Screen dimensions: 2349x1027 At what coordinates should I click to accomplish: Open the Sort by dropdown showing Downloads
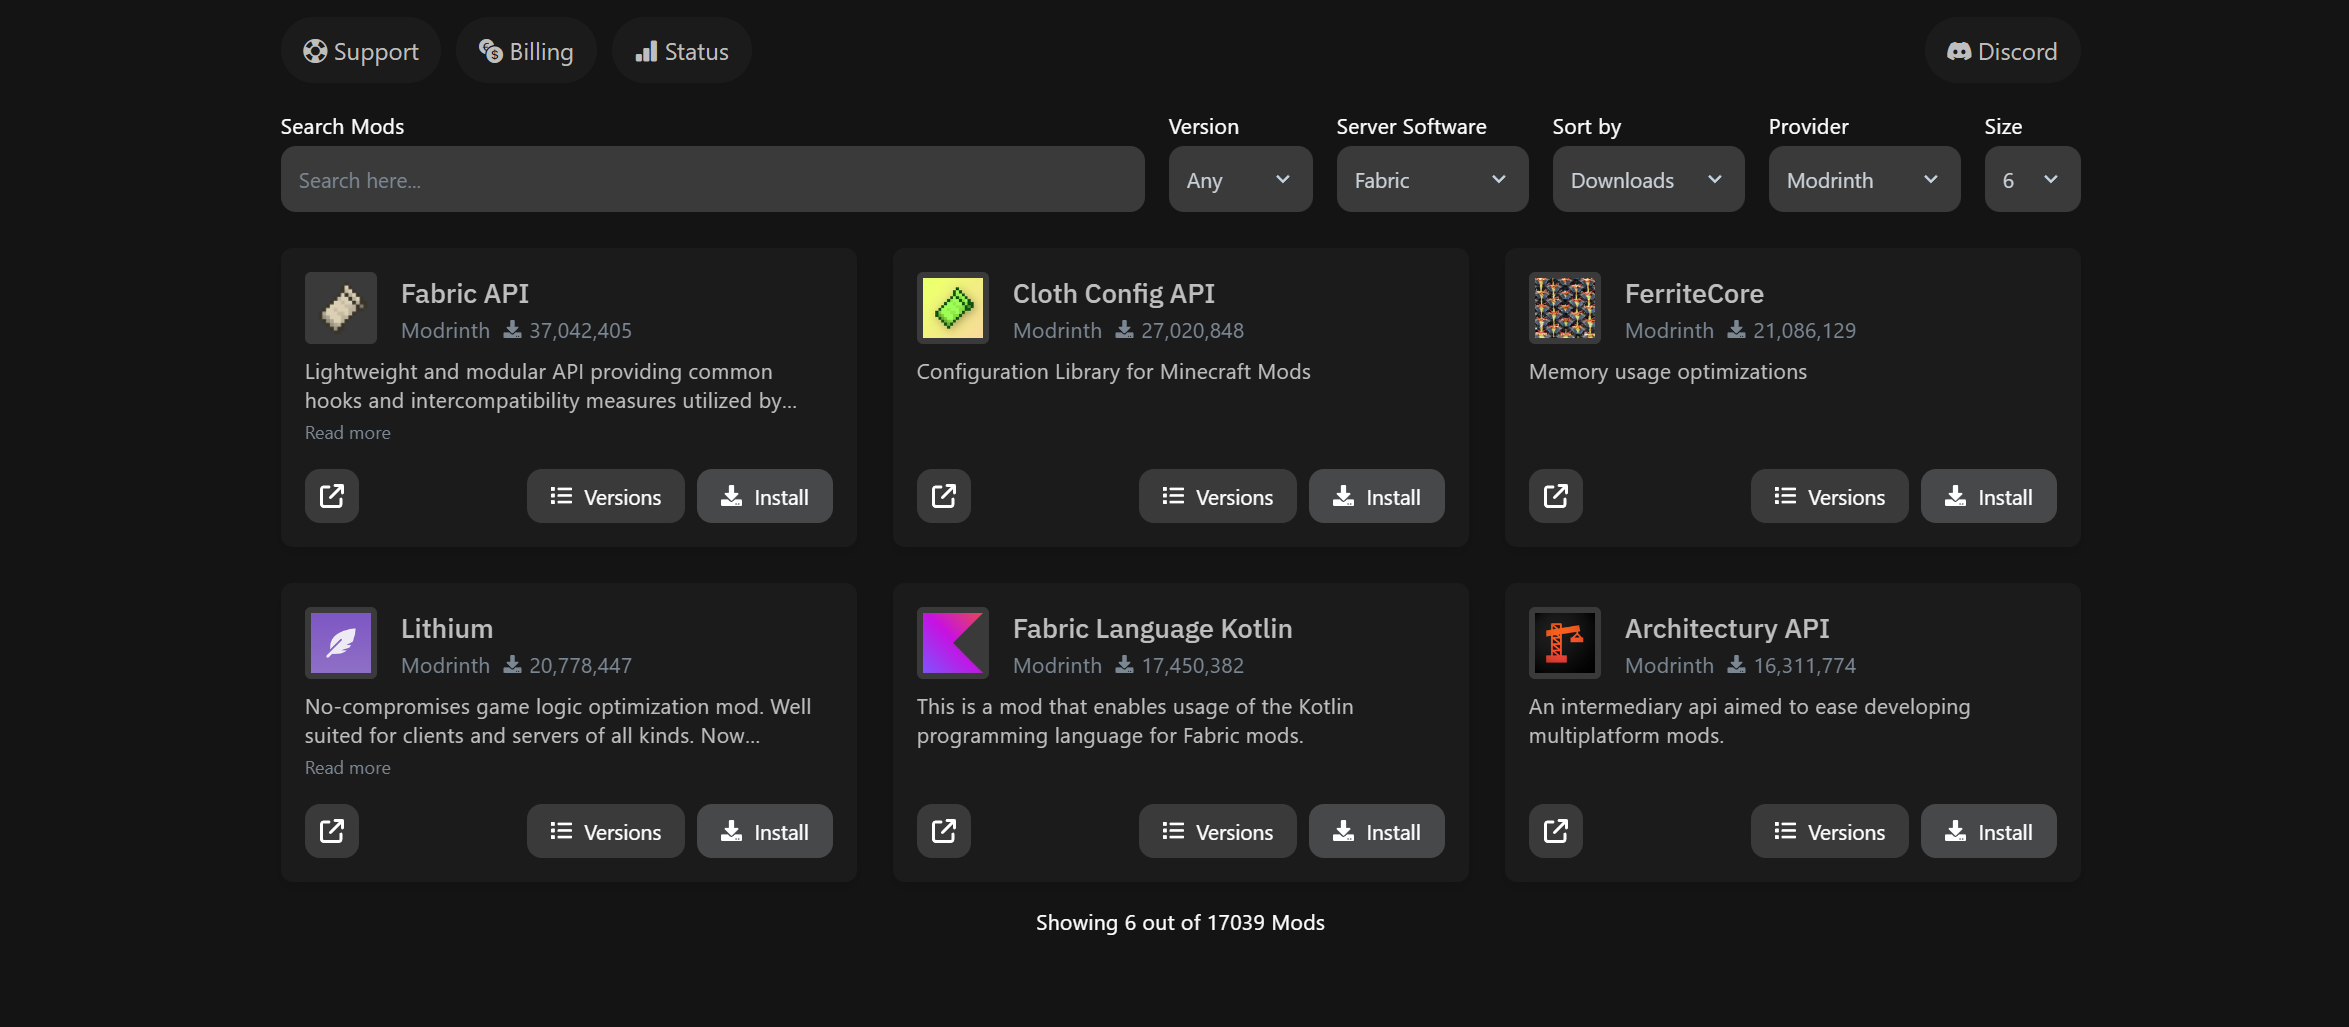(1649, 180)
